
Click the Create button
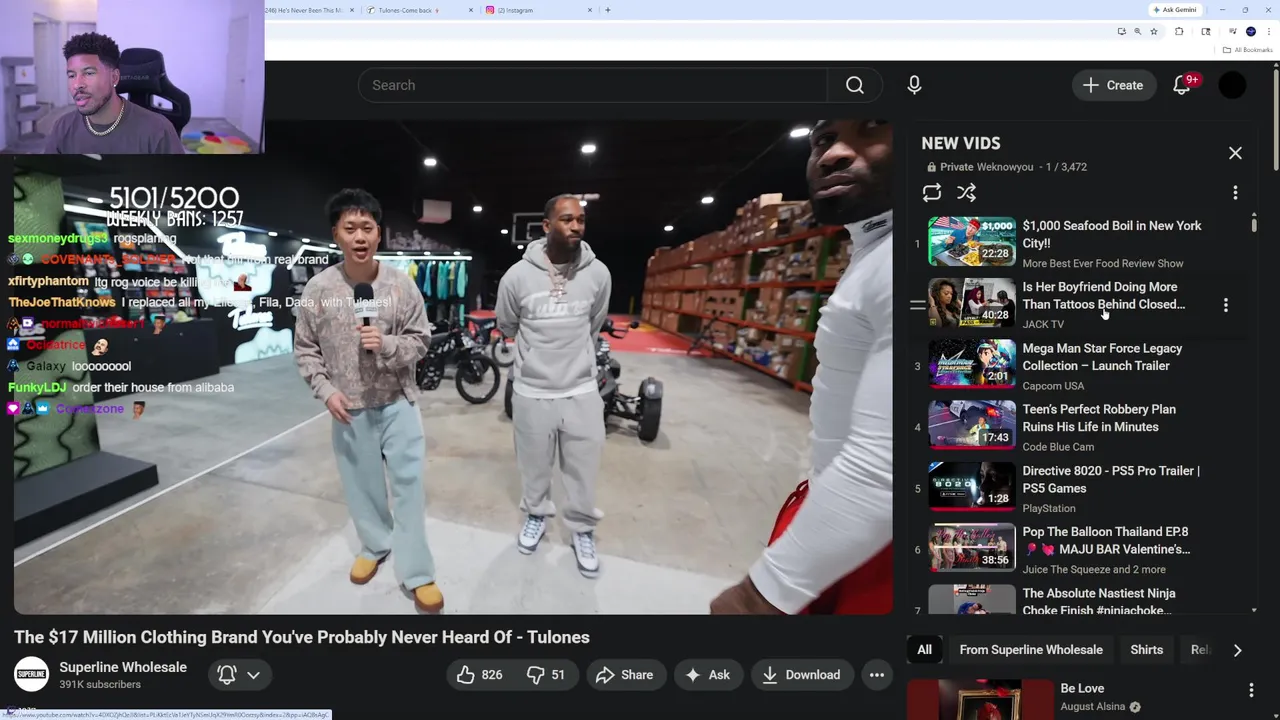tap(1113, 85)
